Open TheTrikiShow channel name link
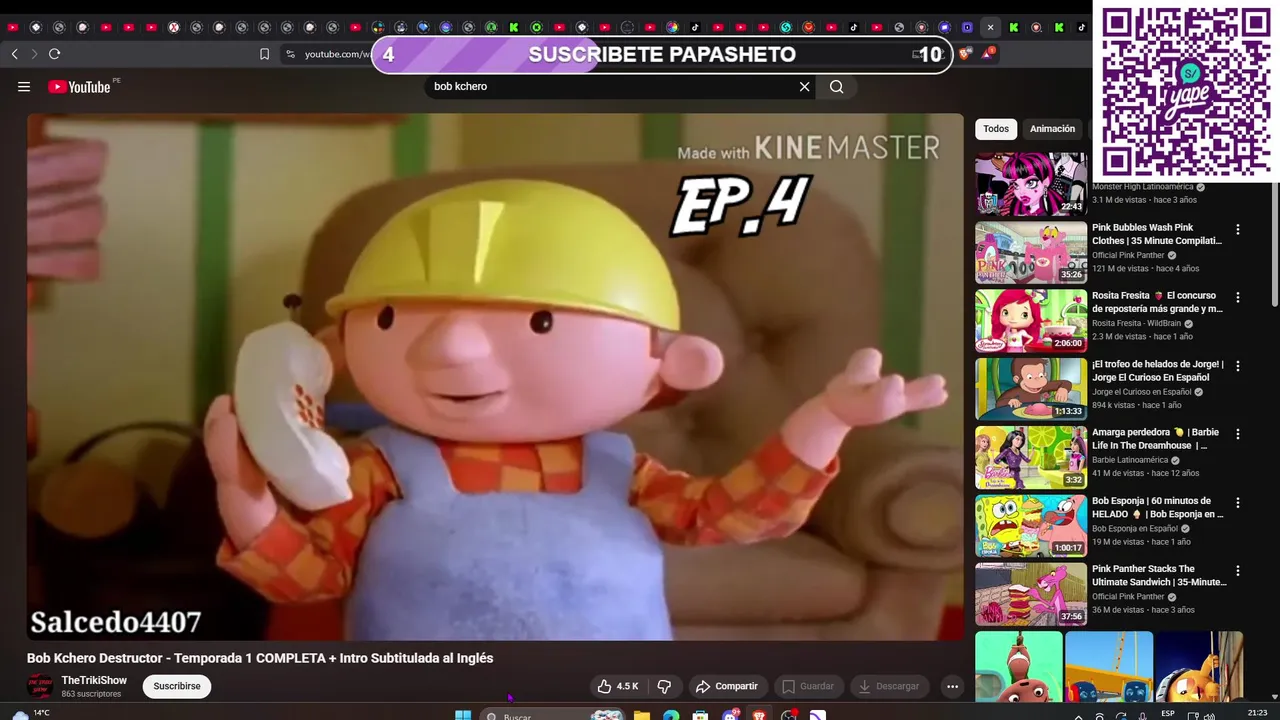Screen dimensions: 1280x720 tap(94, 681)
